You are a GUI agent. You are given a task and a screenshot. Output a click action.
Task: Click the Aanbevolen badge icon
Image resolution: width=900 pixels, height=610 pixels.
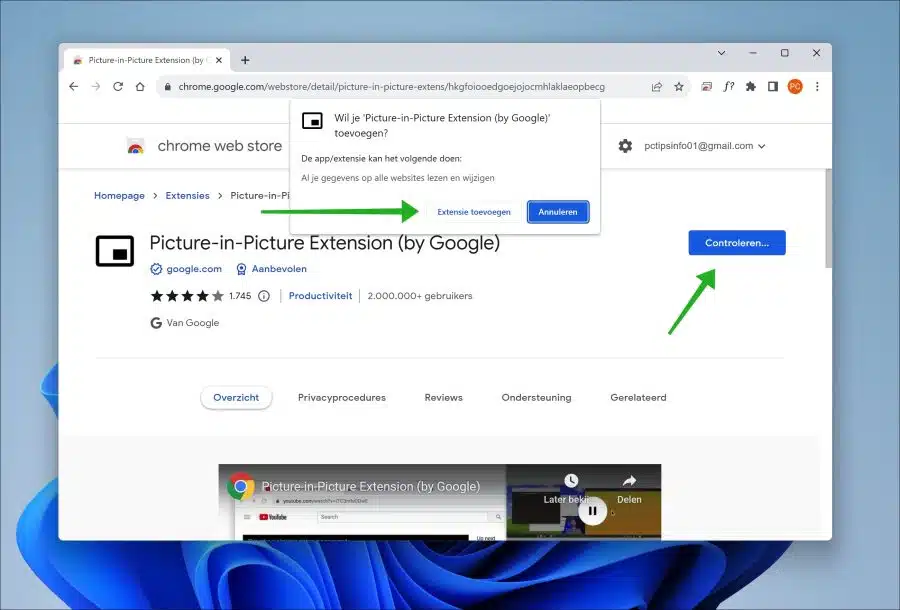coord(242,269)
